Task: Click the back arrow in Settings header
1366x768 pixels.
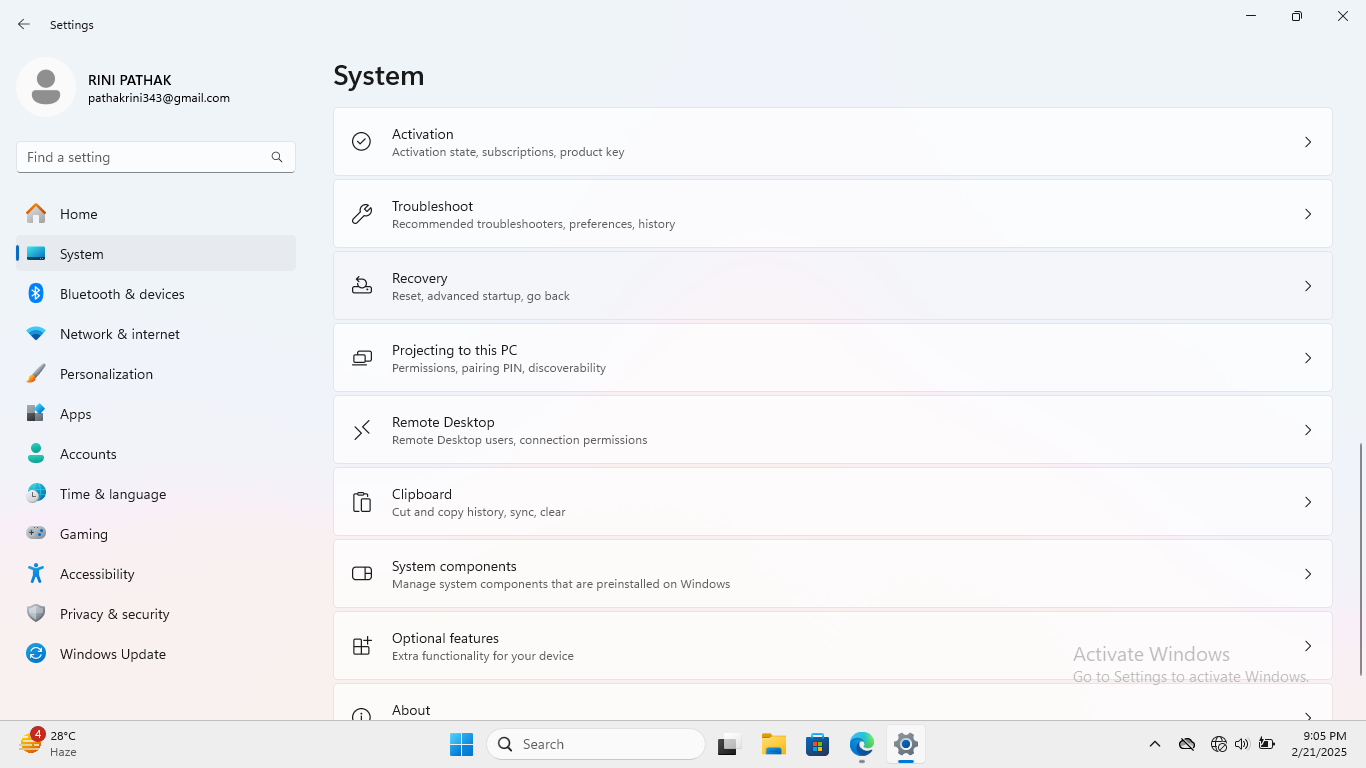Action: pos(24,24)
